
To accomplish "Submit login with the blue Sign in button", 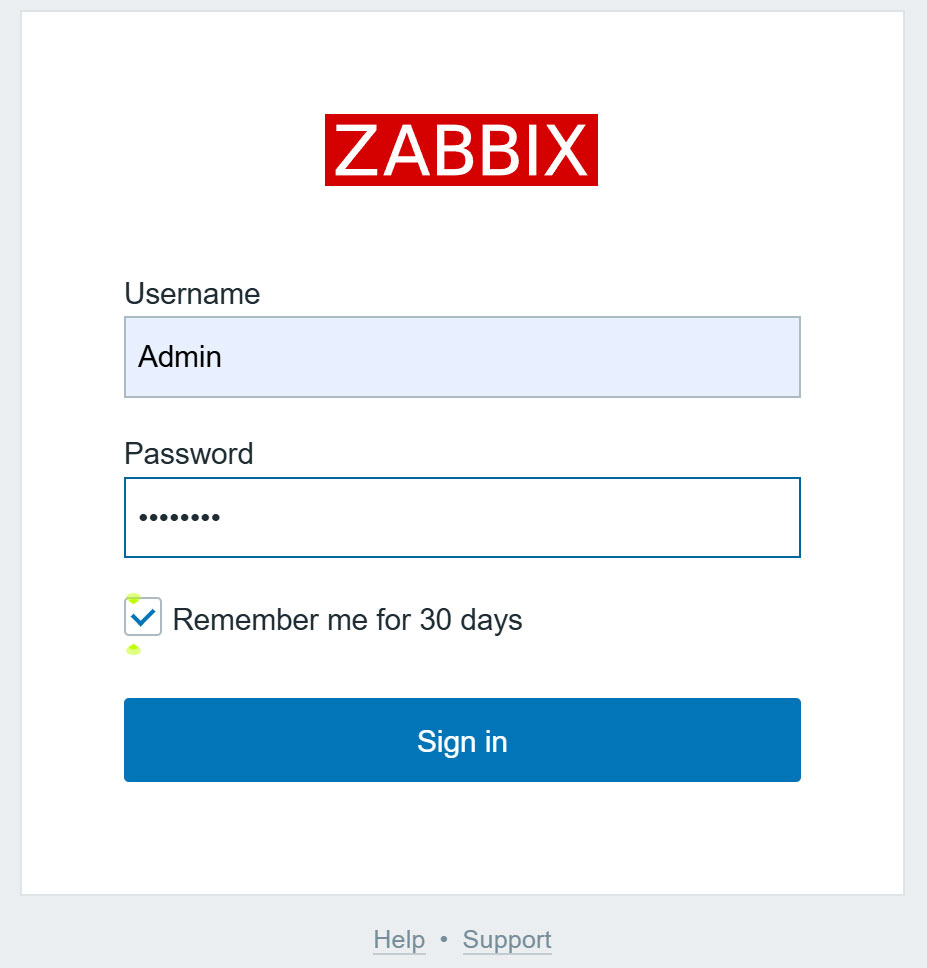I will click(462, 740).
